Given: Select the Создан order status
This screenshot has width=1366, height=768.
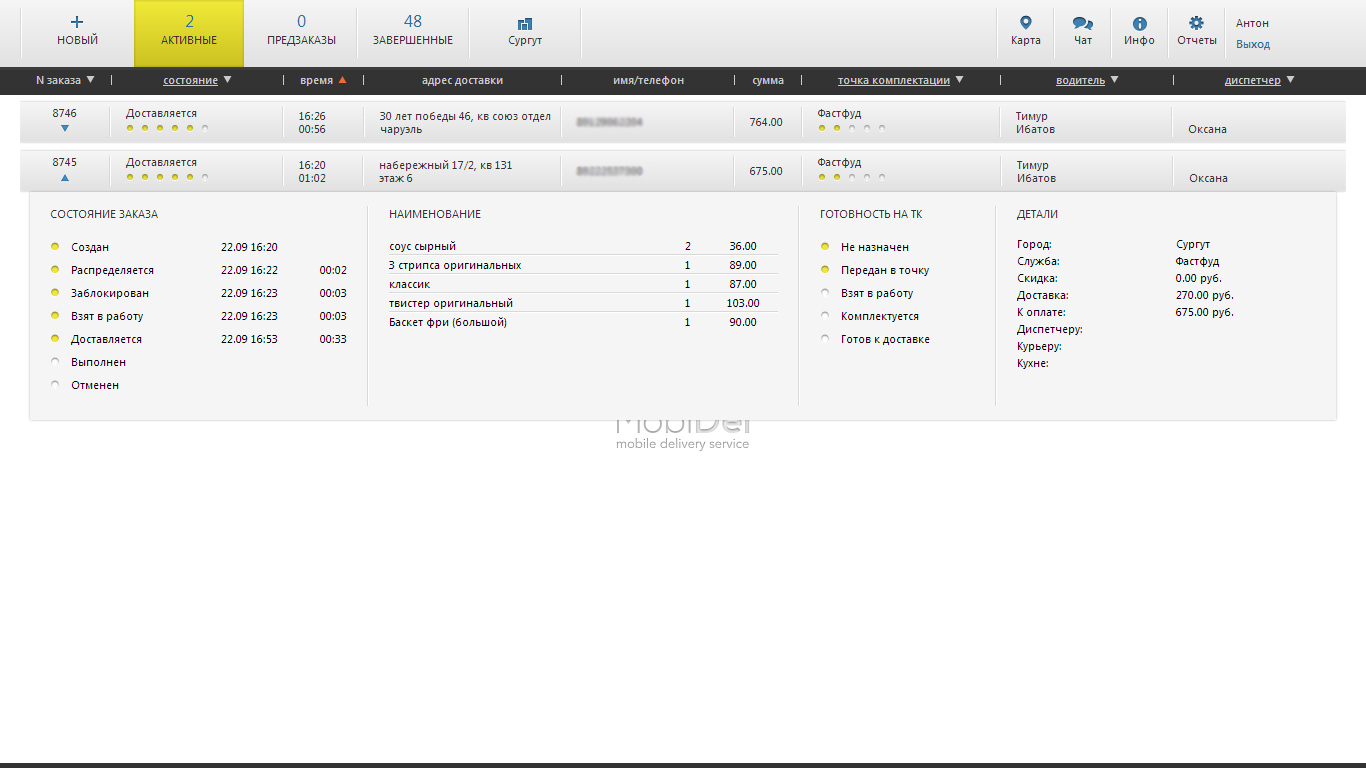Looking at the screenshot, I should (x=55, y=246).
